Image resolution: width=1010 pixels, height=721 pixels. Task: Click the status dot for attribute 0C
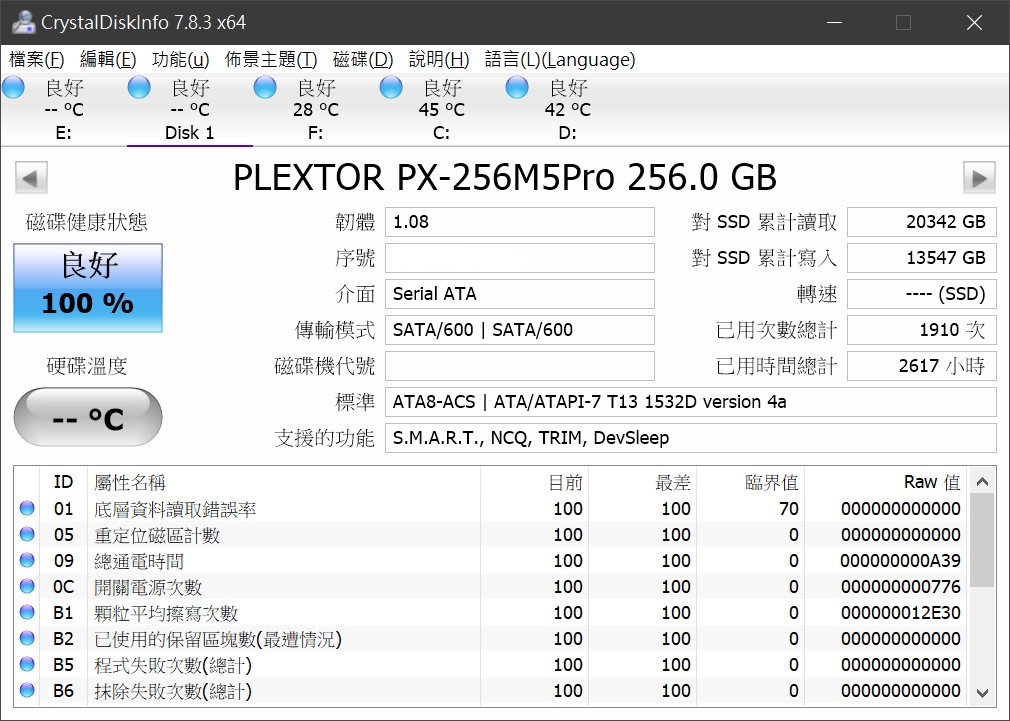(27, 586)
